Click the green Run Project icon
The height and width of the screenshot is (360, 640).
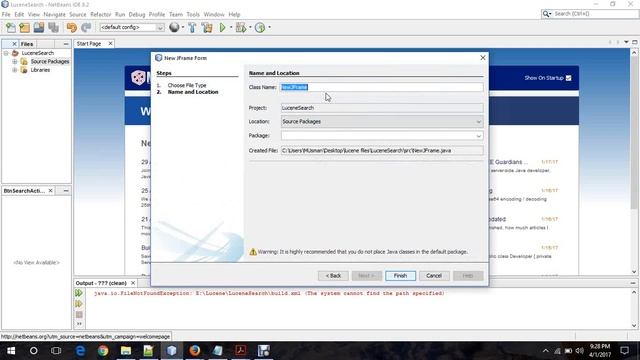point(222,27)
